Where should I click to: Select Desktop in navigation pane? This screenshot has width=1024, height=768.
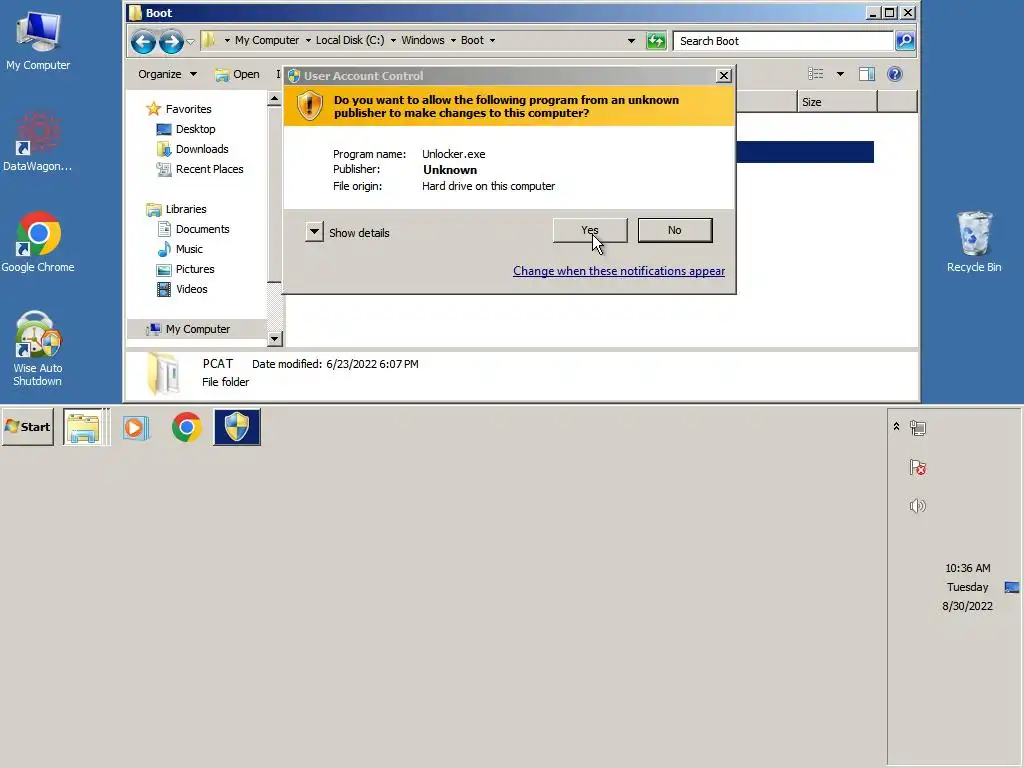186,129
